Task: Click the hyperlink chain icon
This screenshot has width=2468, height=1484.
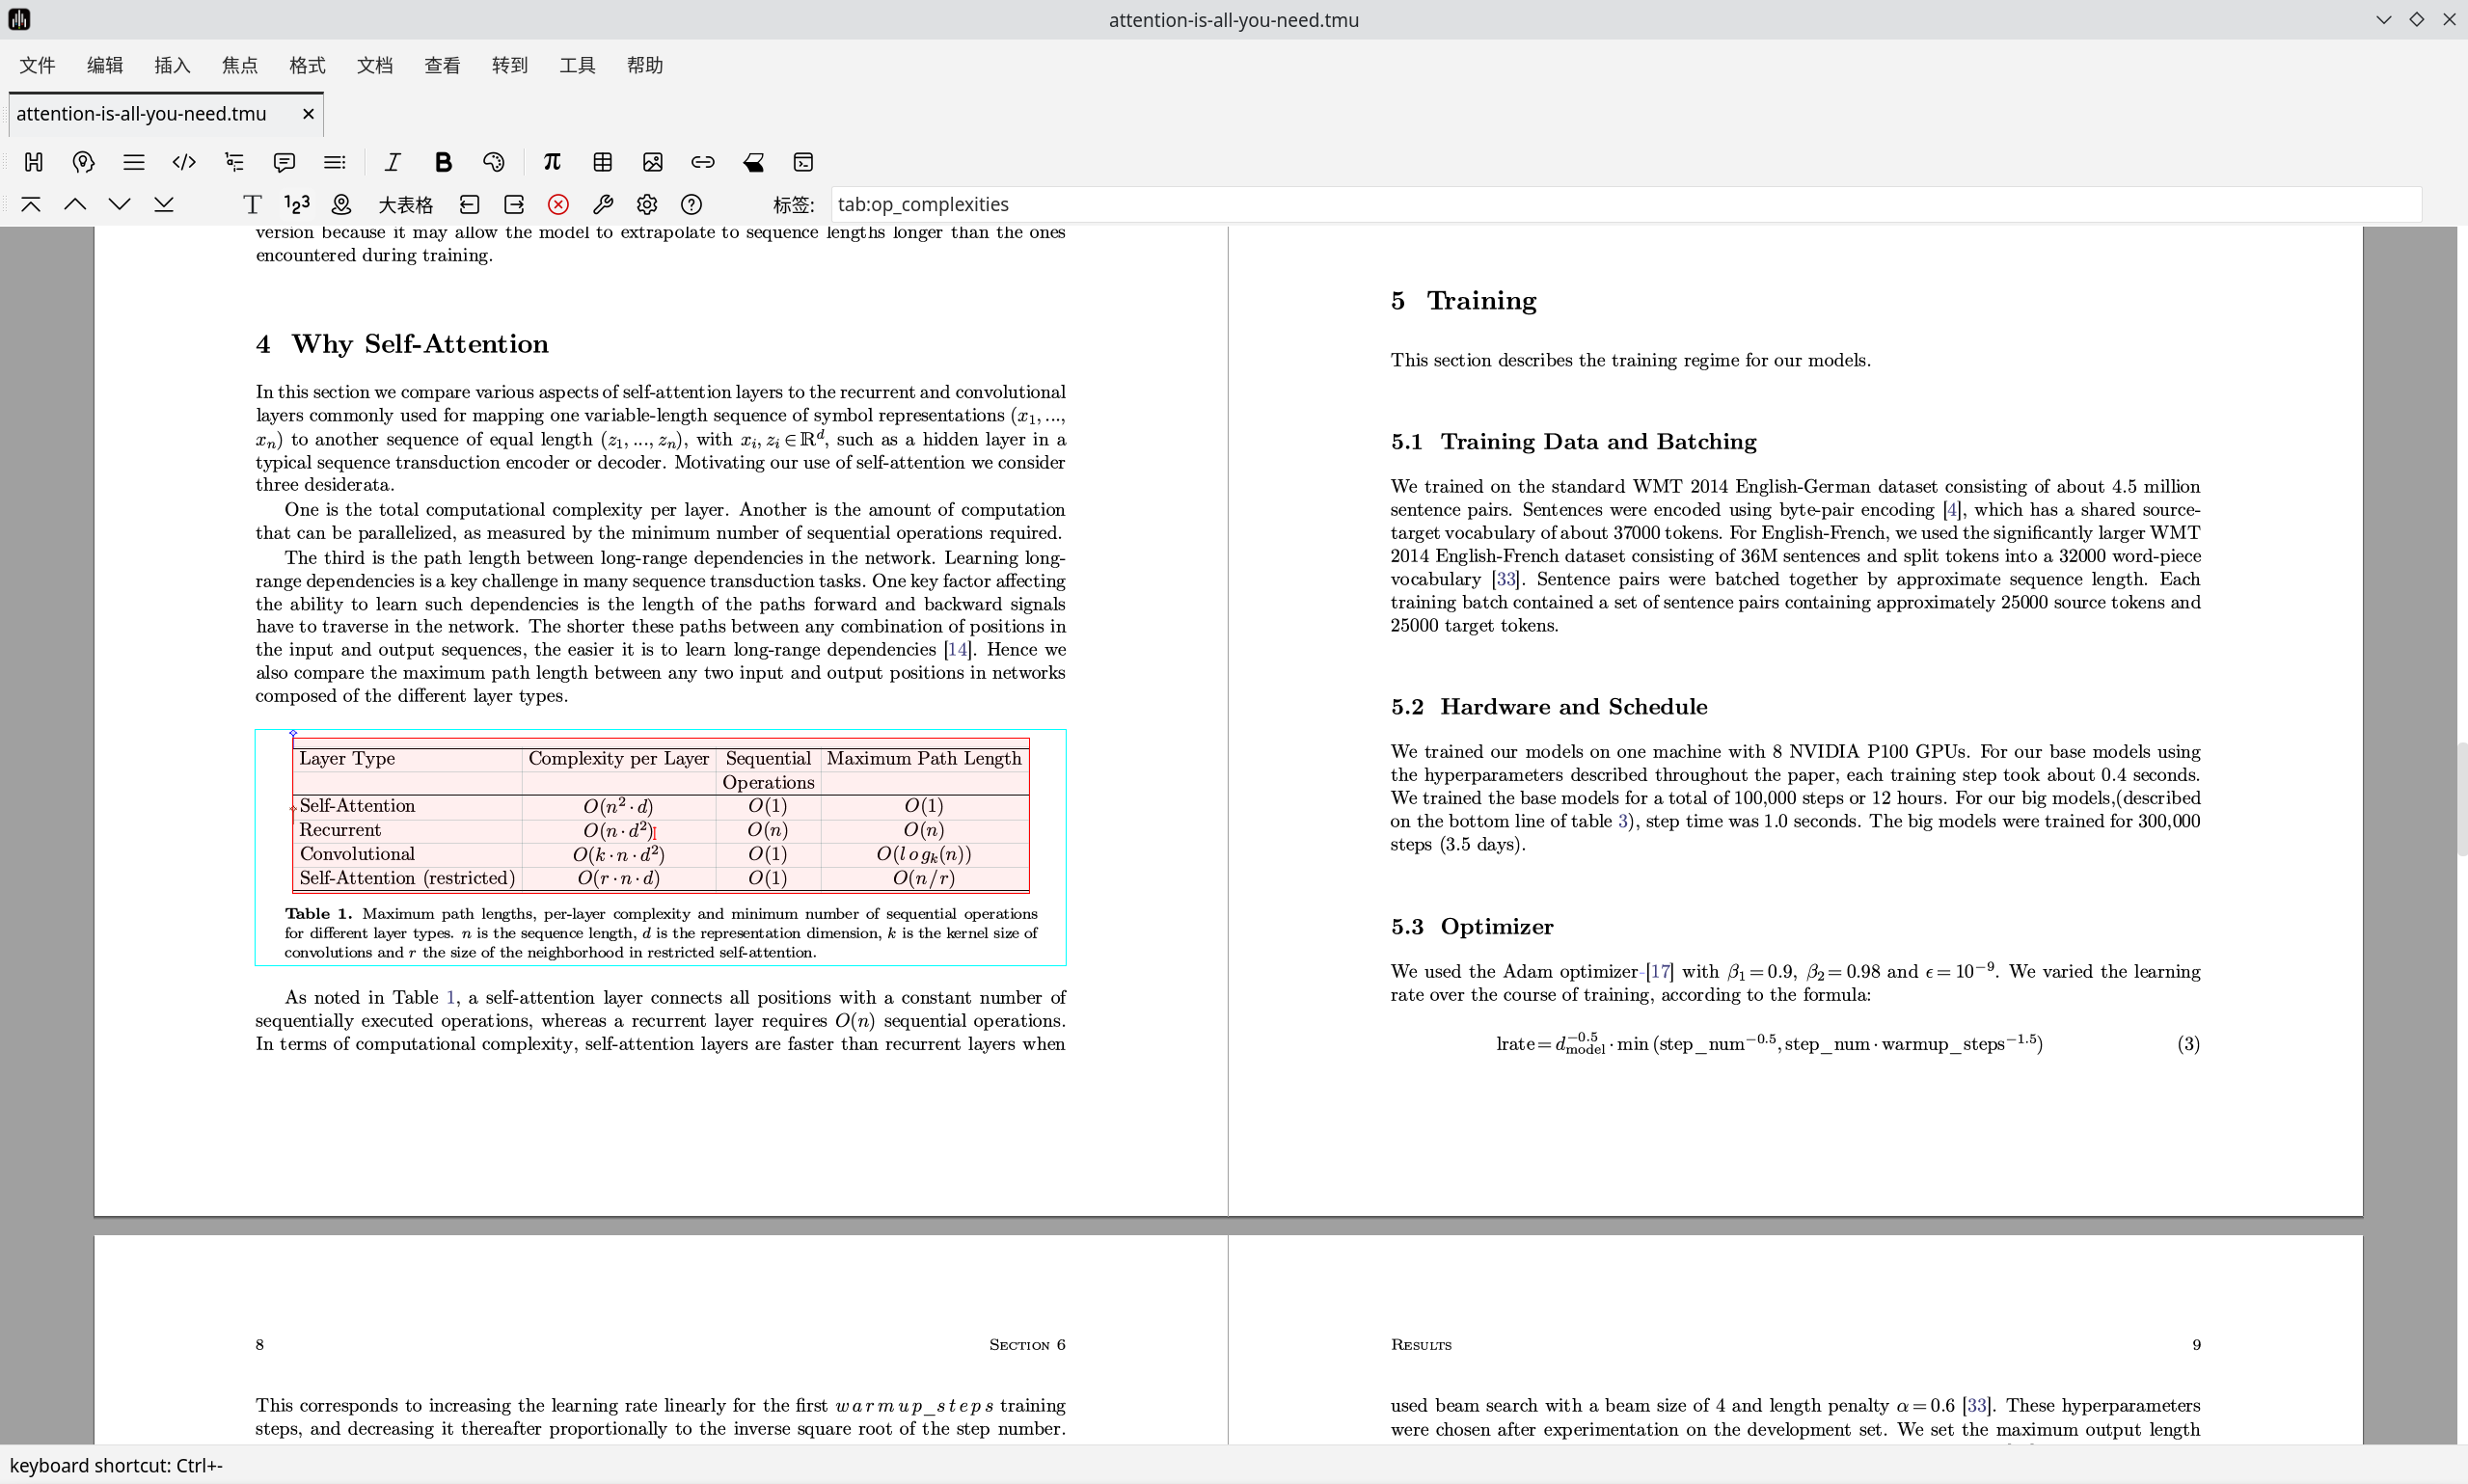Action: click(702, 162)
